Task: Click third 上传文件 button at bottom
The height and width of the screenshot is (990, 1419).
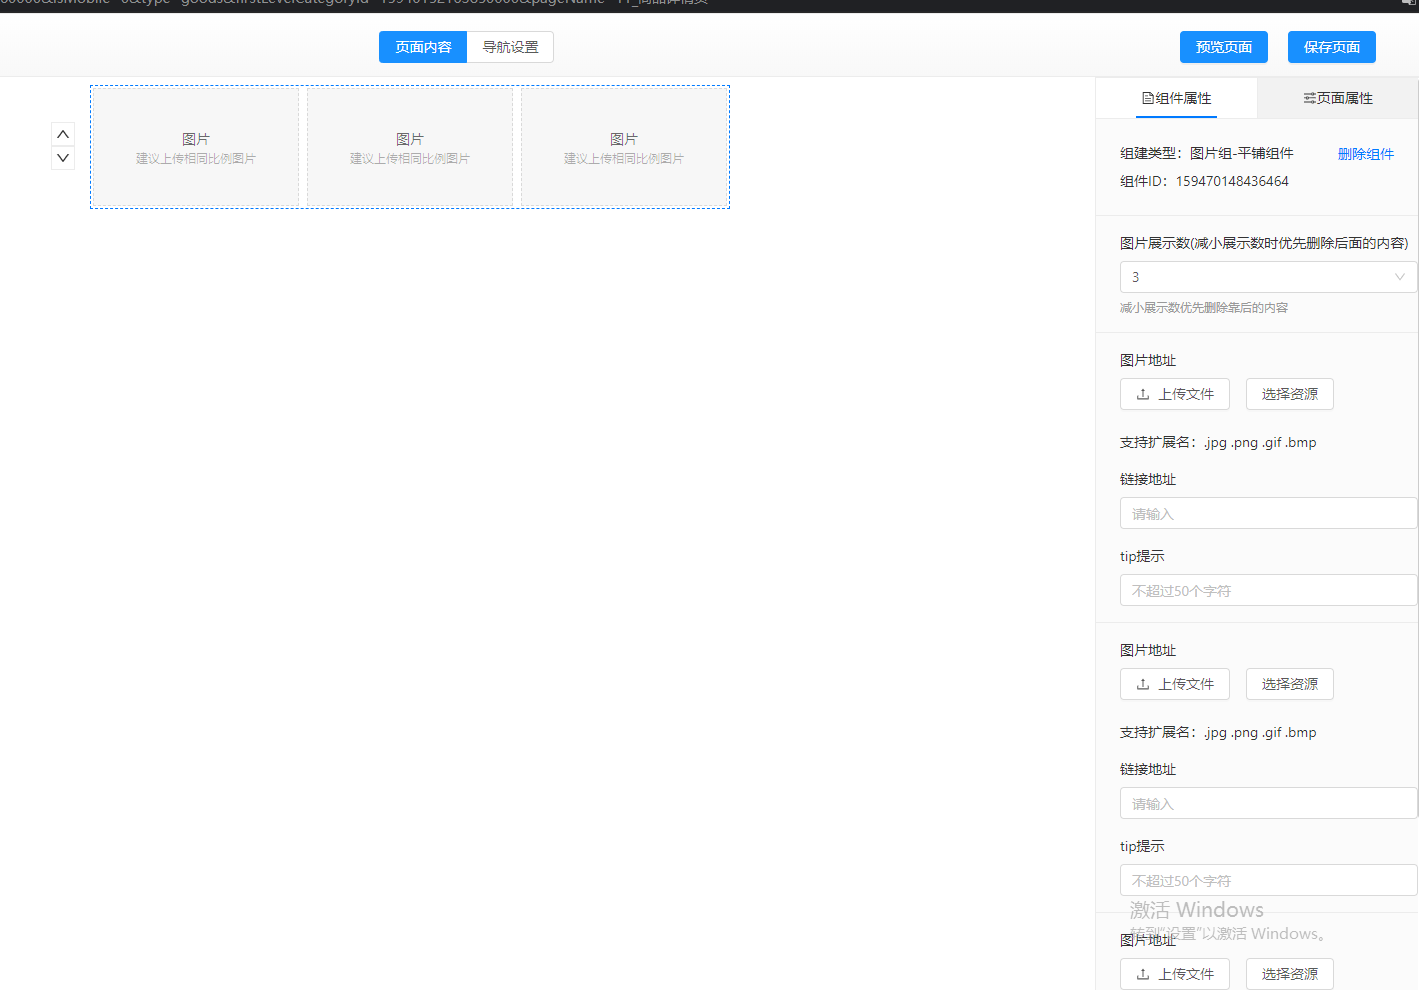Action: (x=1175, y=974)
